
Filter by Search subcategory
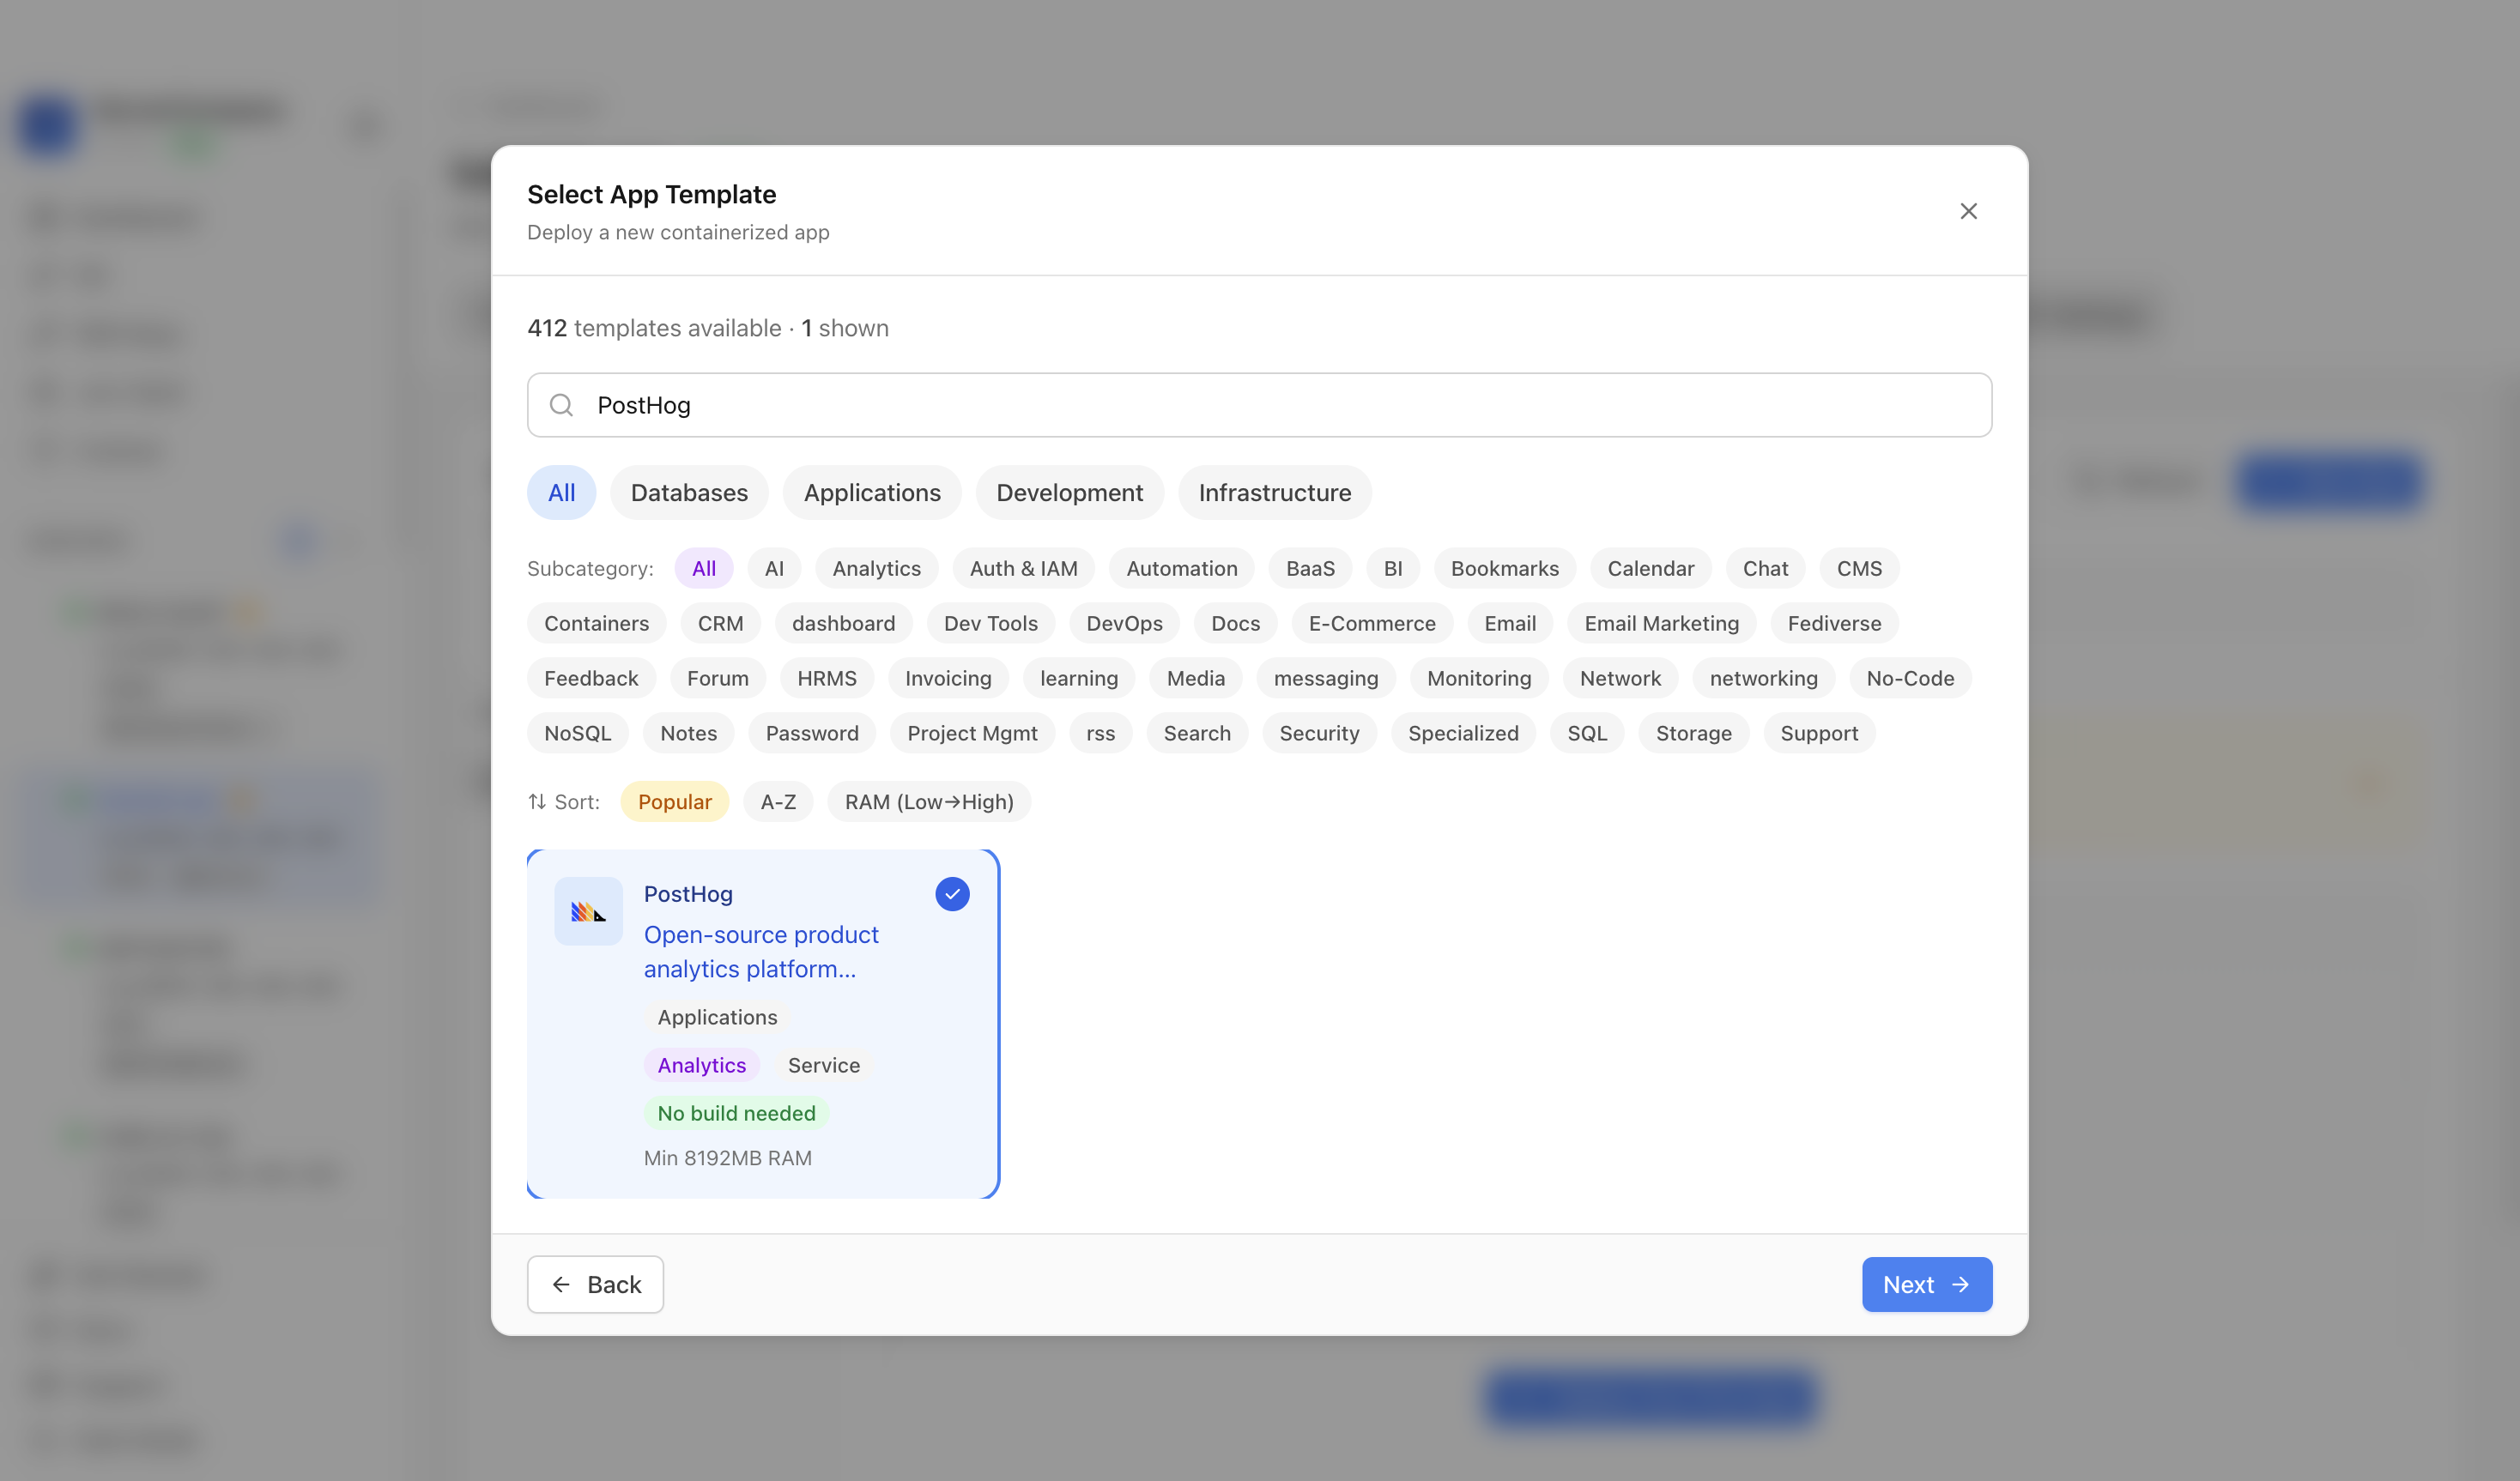click(x=1197, y=733)
